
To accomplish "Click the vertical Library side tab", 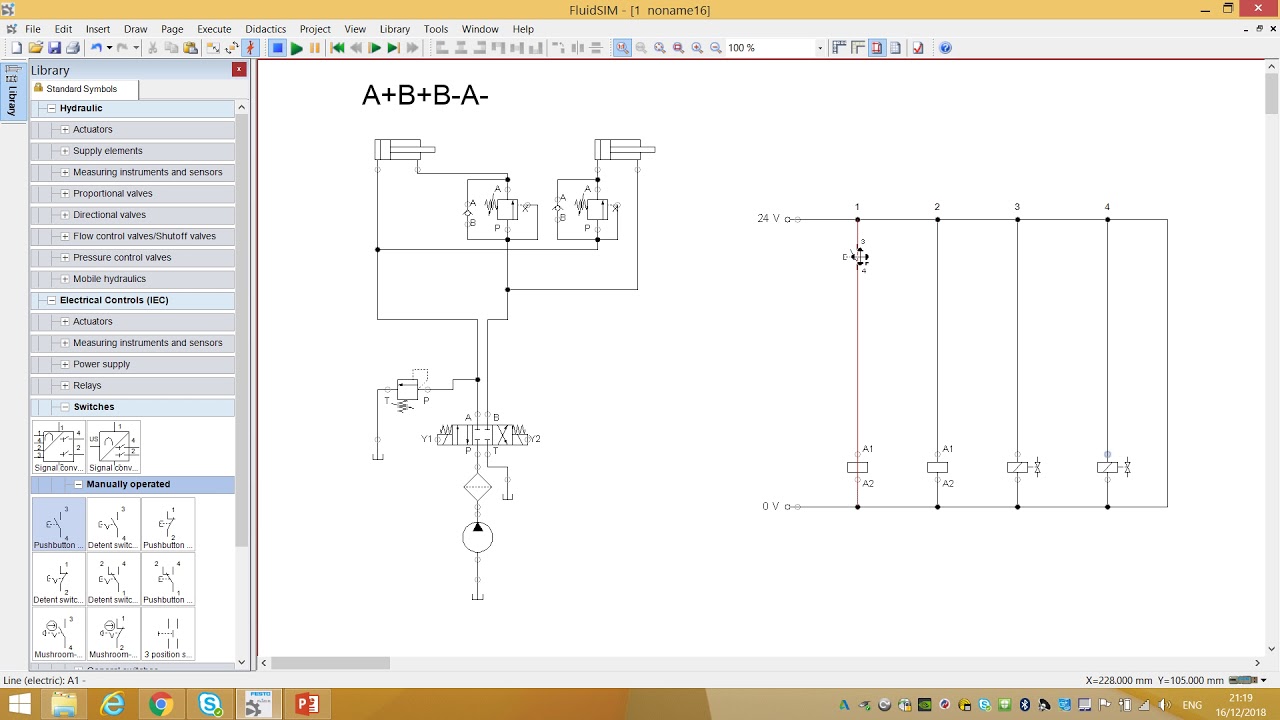I will tap(12, 92).
